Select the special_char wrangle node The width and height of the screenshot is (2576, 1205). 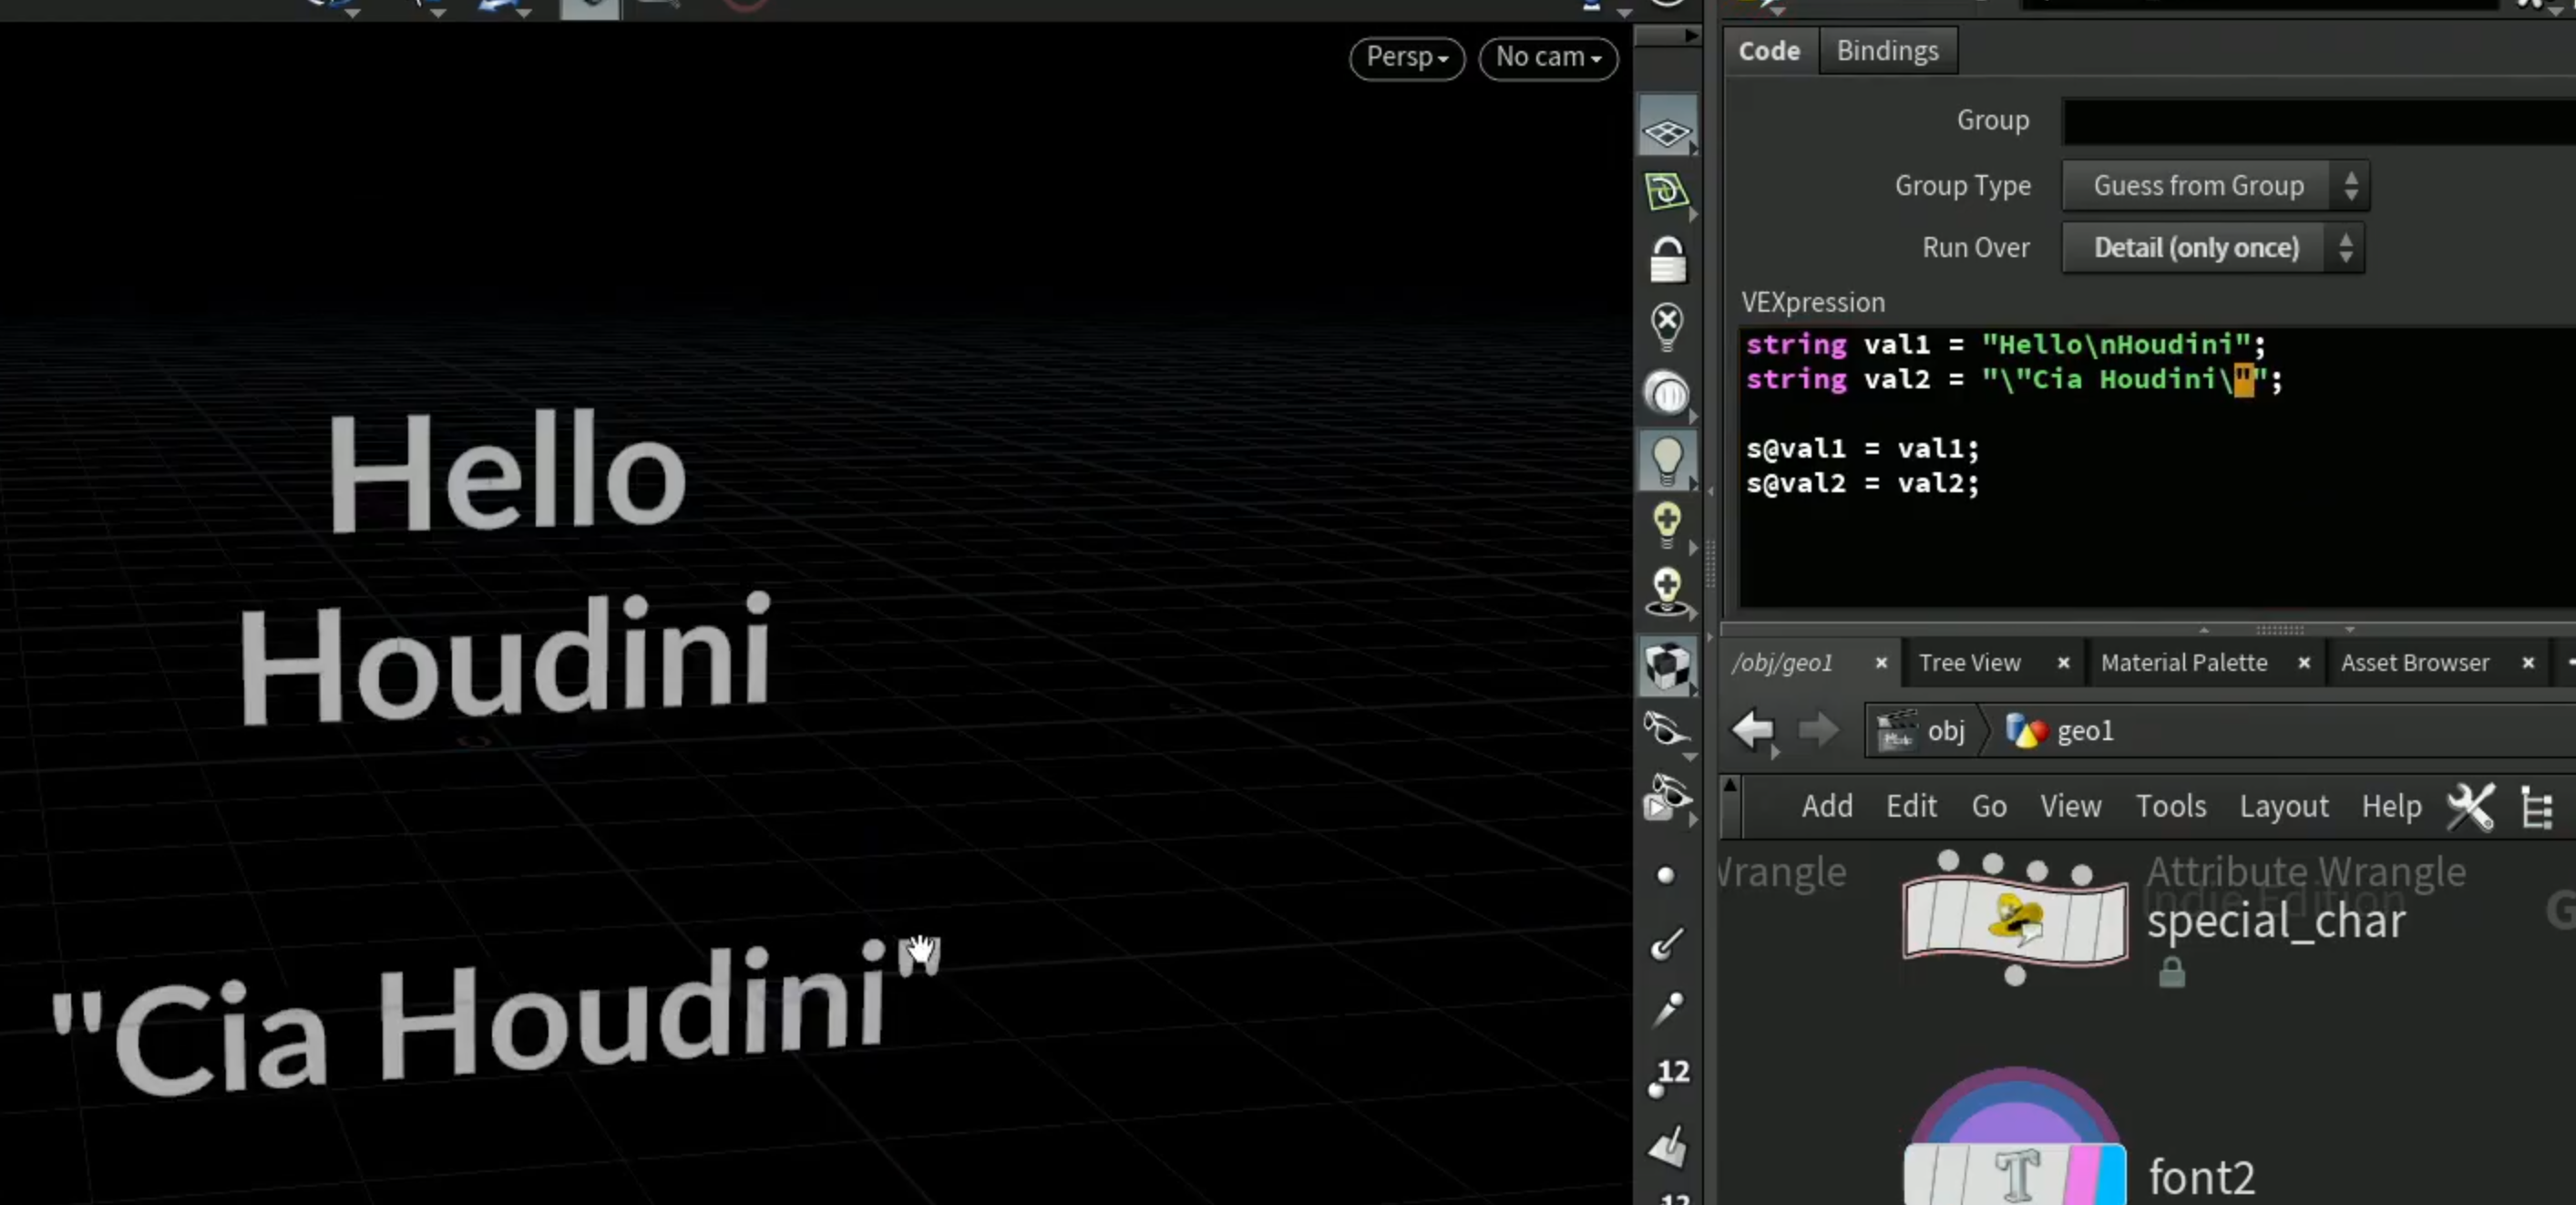point(2014,919)
